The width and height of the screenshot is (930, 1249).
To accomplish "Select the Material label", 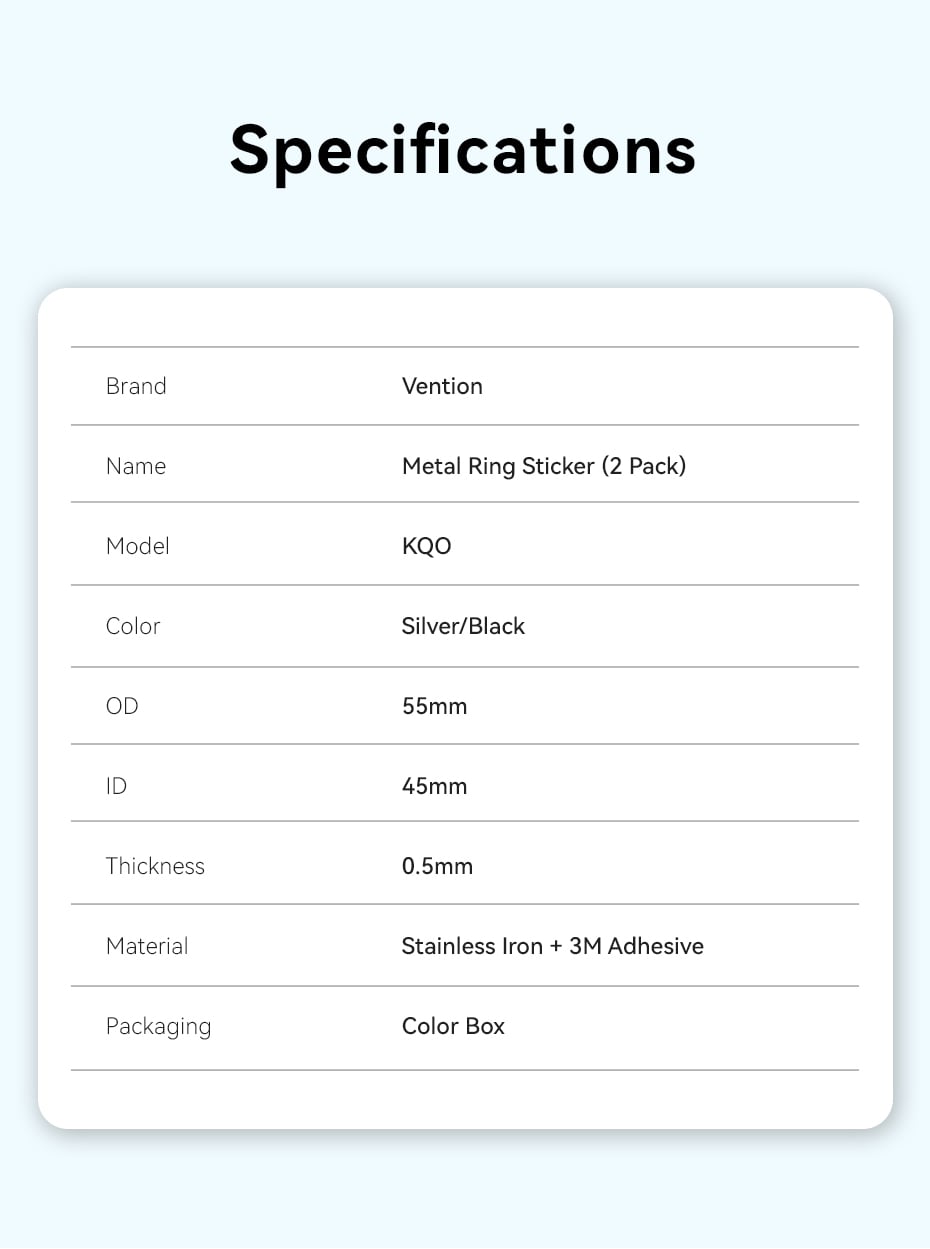I will (x=147, y=946).
